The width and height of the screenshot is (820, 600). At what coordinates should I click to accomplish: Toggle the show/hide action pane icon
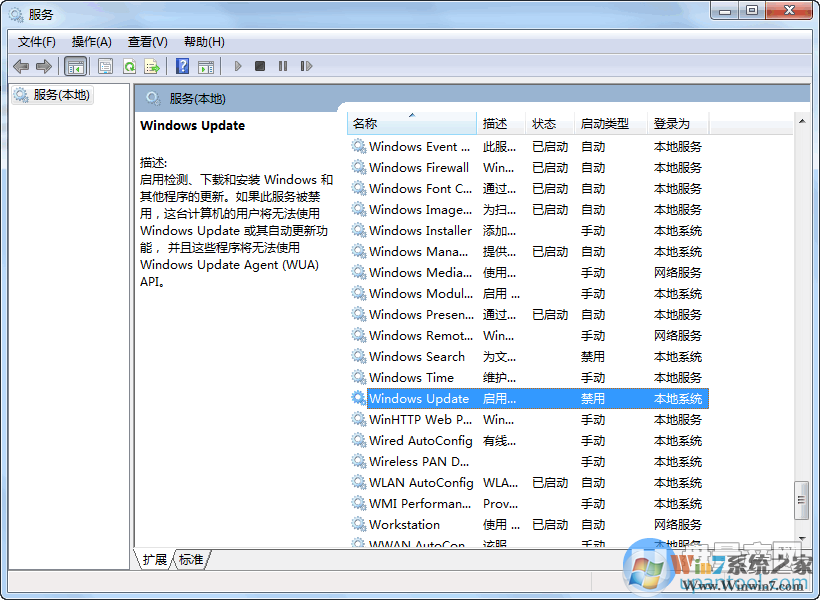[x=206, y=66]
